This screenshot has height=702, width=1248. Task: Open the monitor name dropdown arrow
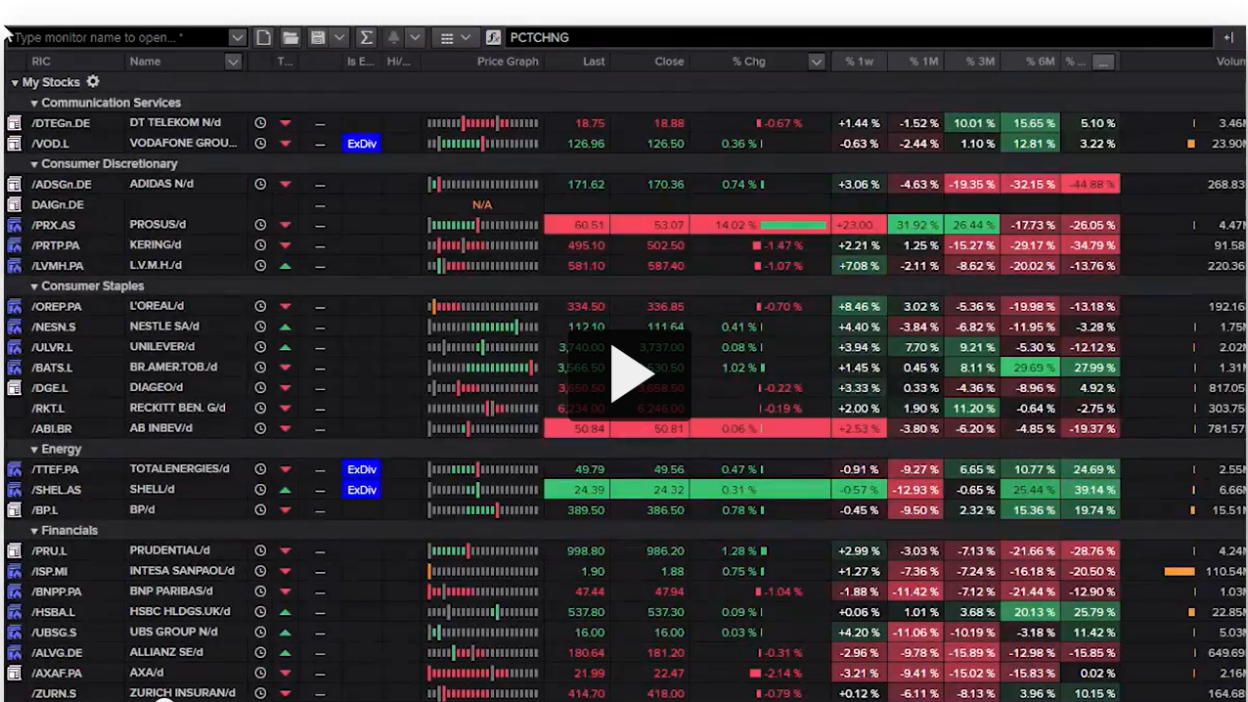[237, 38]
